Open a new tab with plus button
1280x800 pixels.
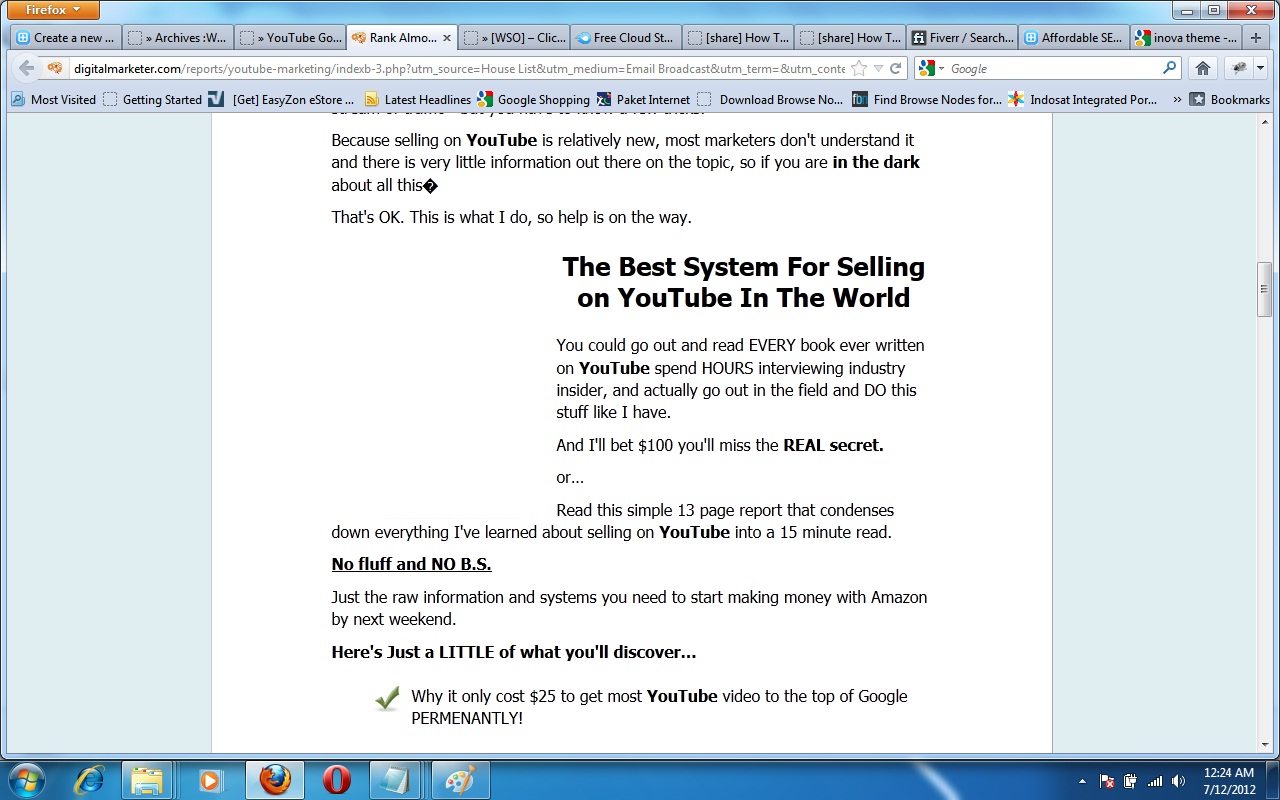1257,38
